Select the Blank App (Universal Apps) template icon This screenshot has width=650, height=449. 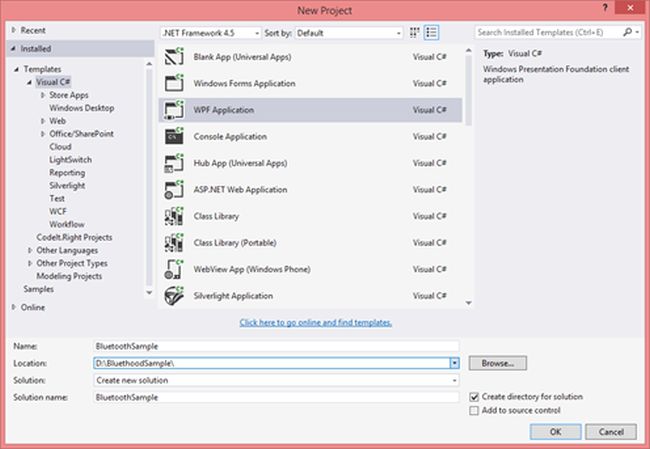174,57
